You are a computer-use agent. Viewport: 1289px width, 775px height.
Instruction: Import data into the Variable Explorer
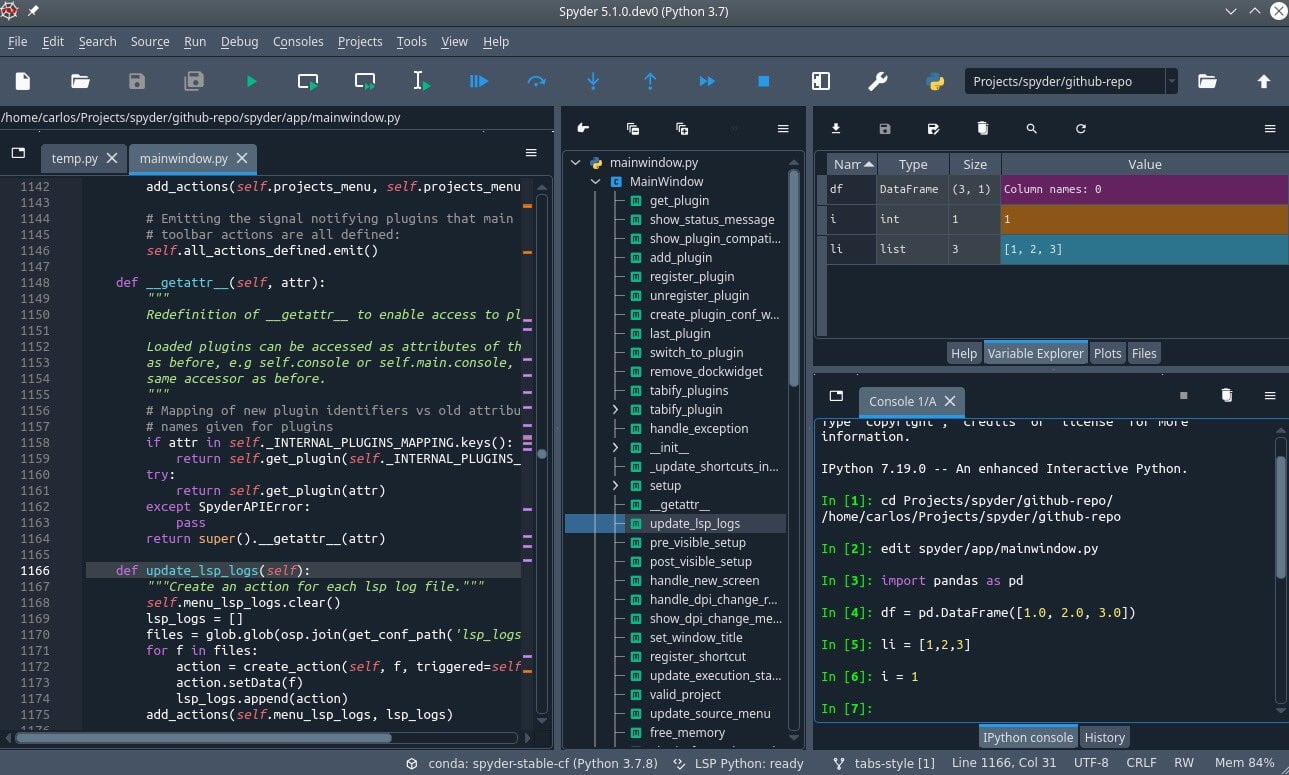pos(836,128)
